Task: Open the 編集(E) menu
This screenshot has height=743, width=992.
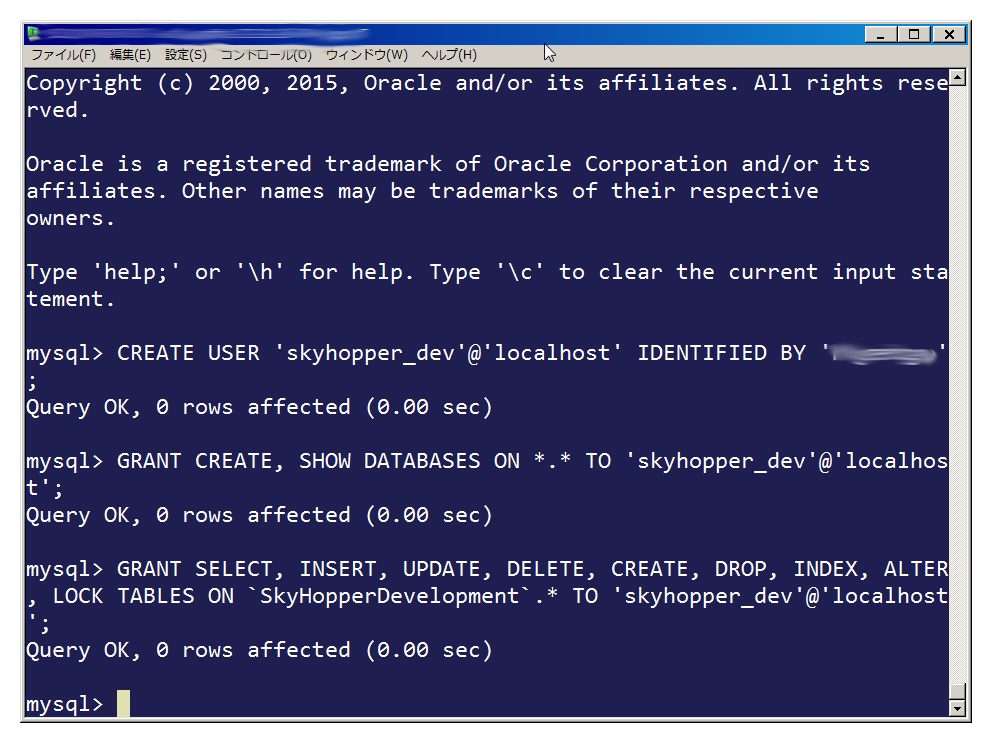Action: coord(130,55)
